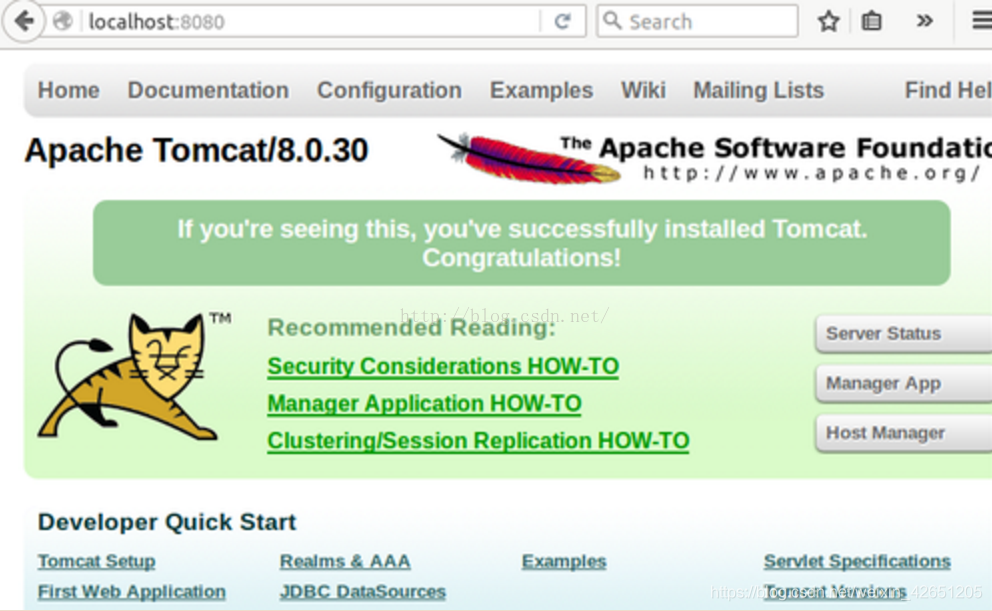Click the Developer Quick Start heading
992x611 pixels.
(167, 522)
